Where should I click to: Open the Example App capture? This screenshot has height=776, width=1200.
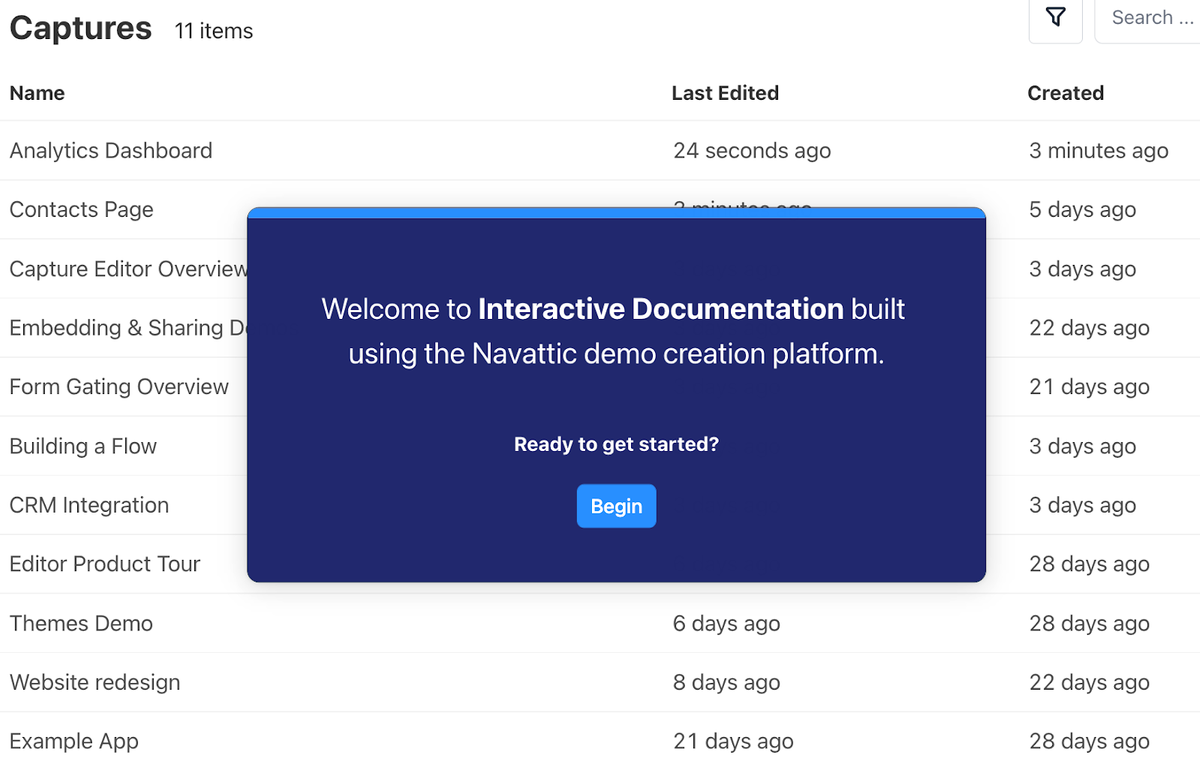tap(74, 741)
